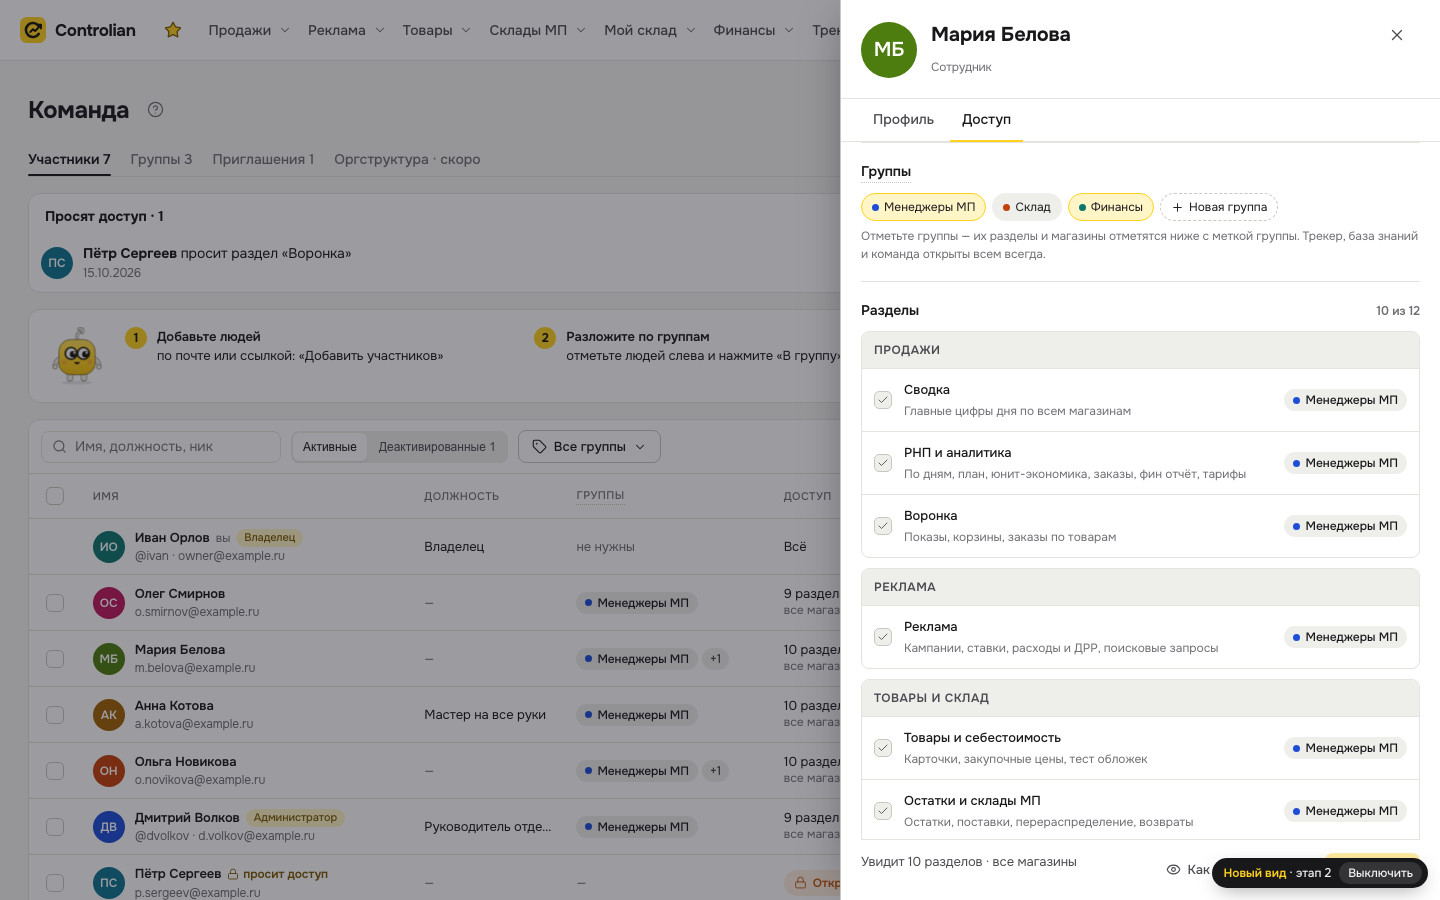Click Дмитрий Волков's ДВ avatar
The width and height of the screenshot is (1440, 900).
[109, 827]
